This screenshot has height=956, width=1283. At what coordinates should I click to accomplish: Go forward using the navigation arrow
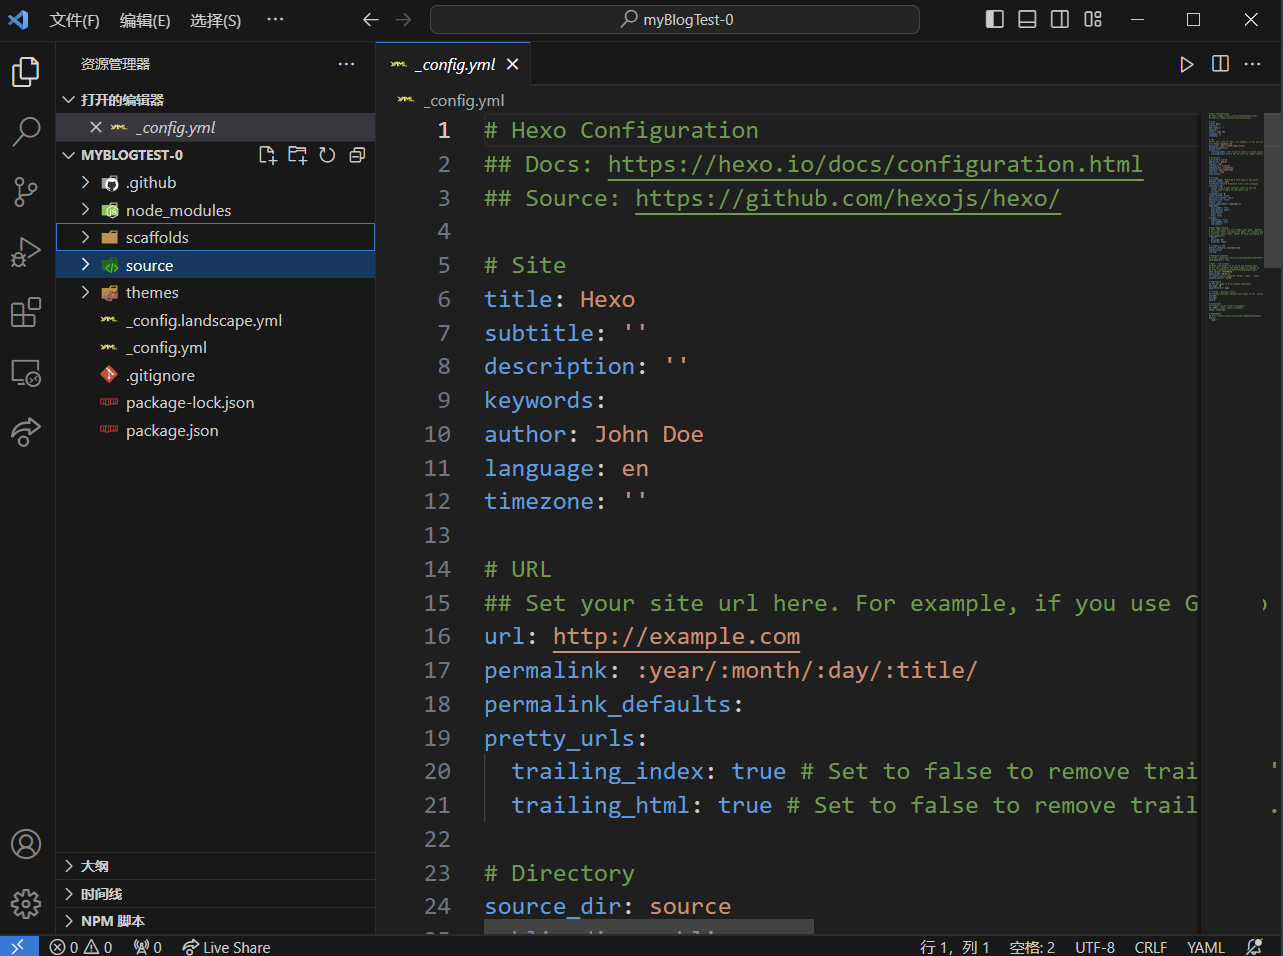[403, 19]
